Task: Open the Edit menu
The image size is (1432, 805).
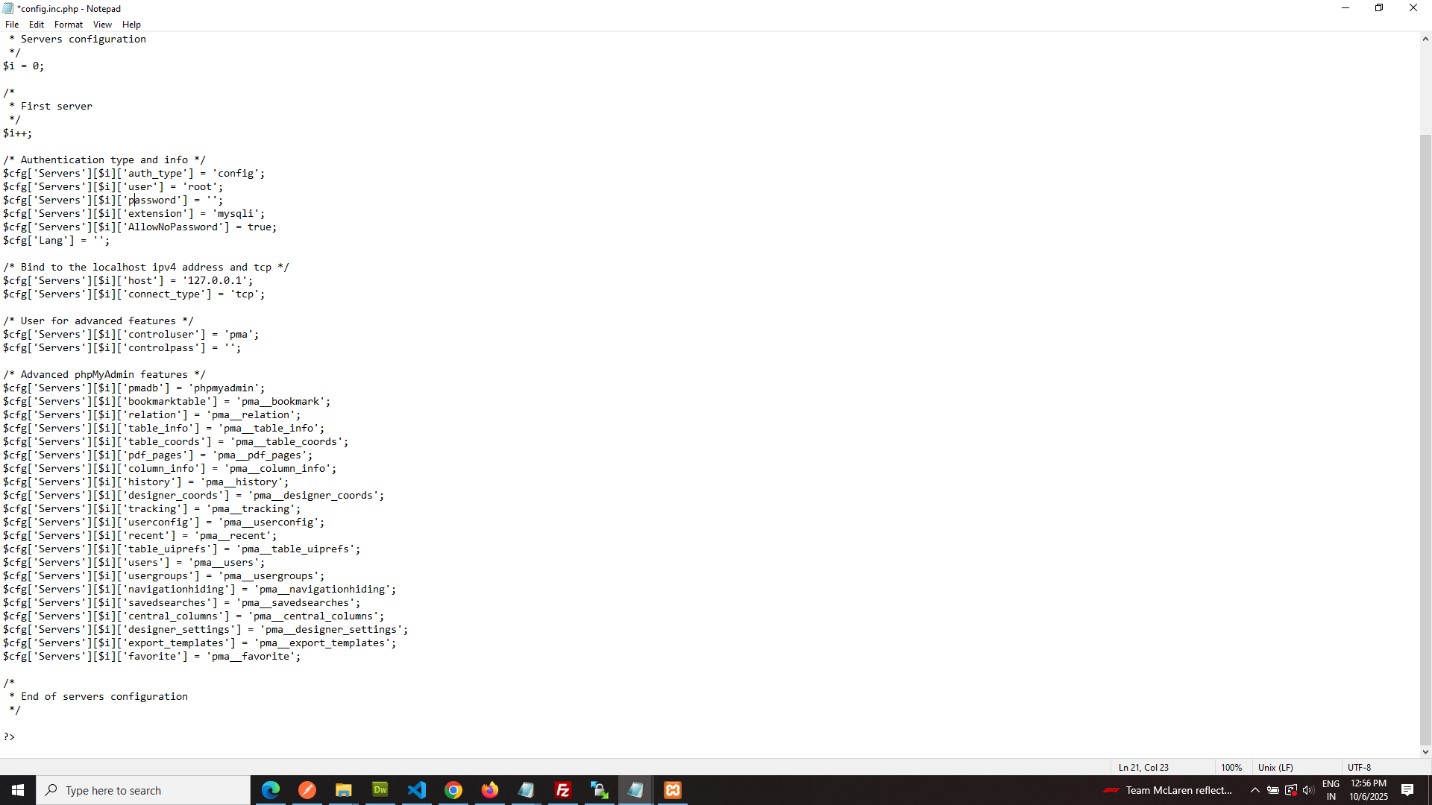Action: coord(36,24)
